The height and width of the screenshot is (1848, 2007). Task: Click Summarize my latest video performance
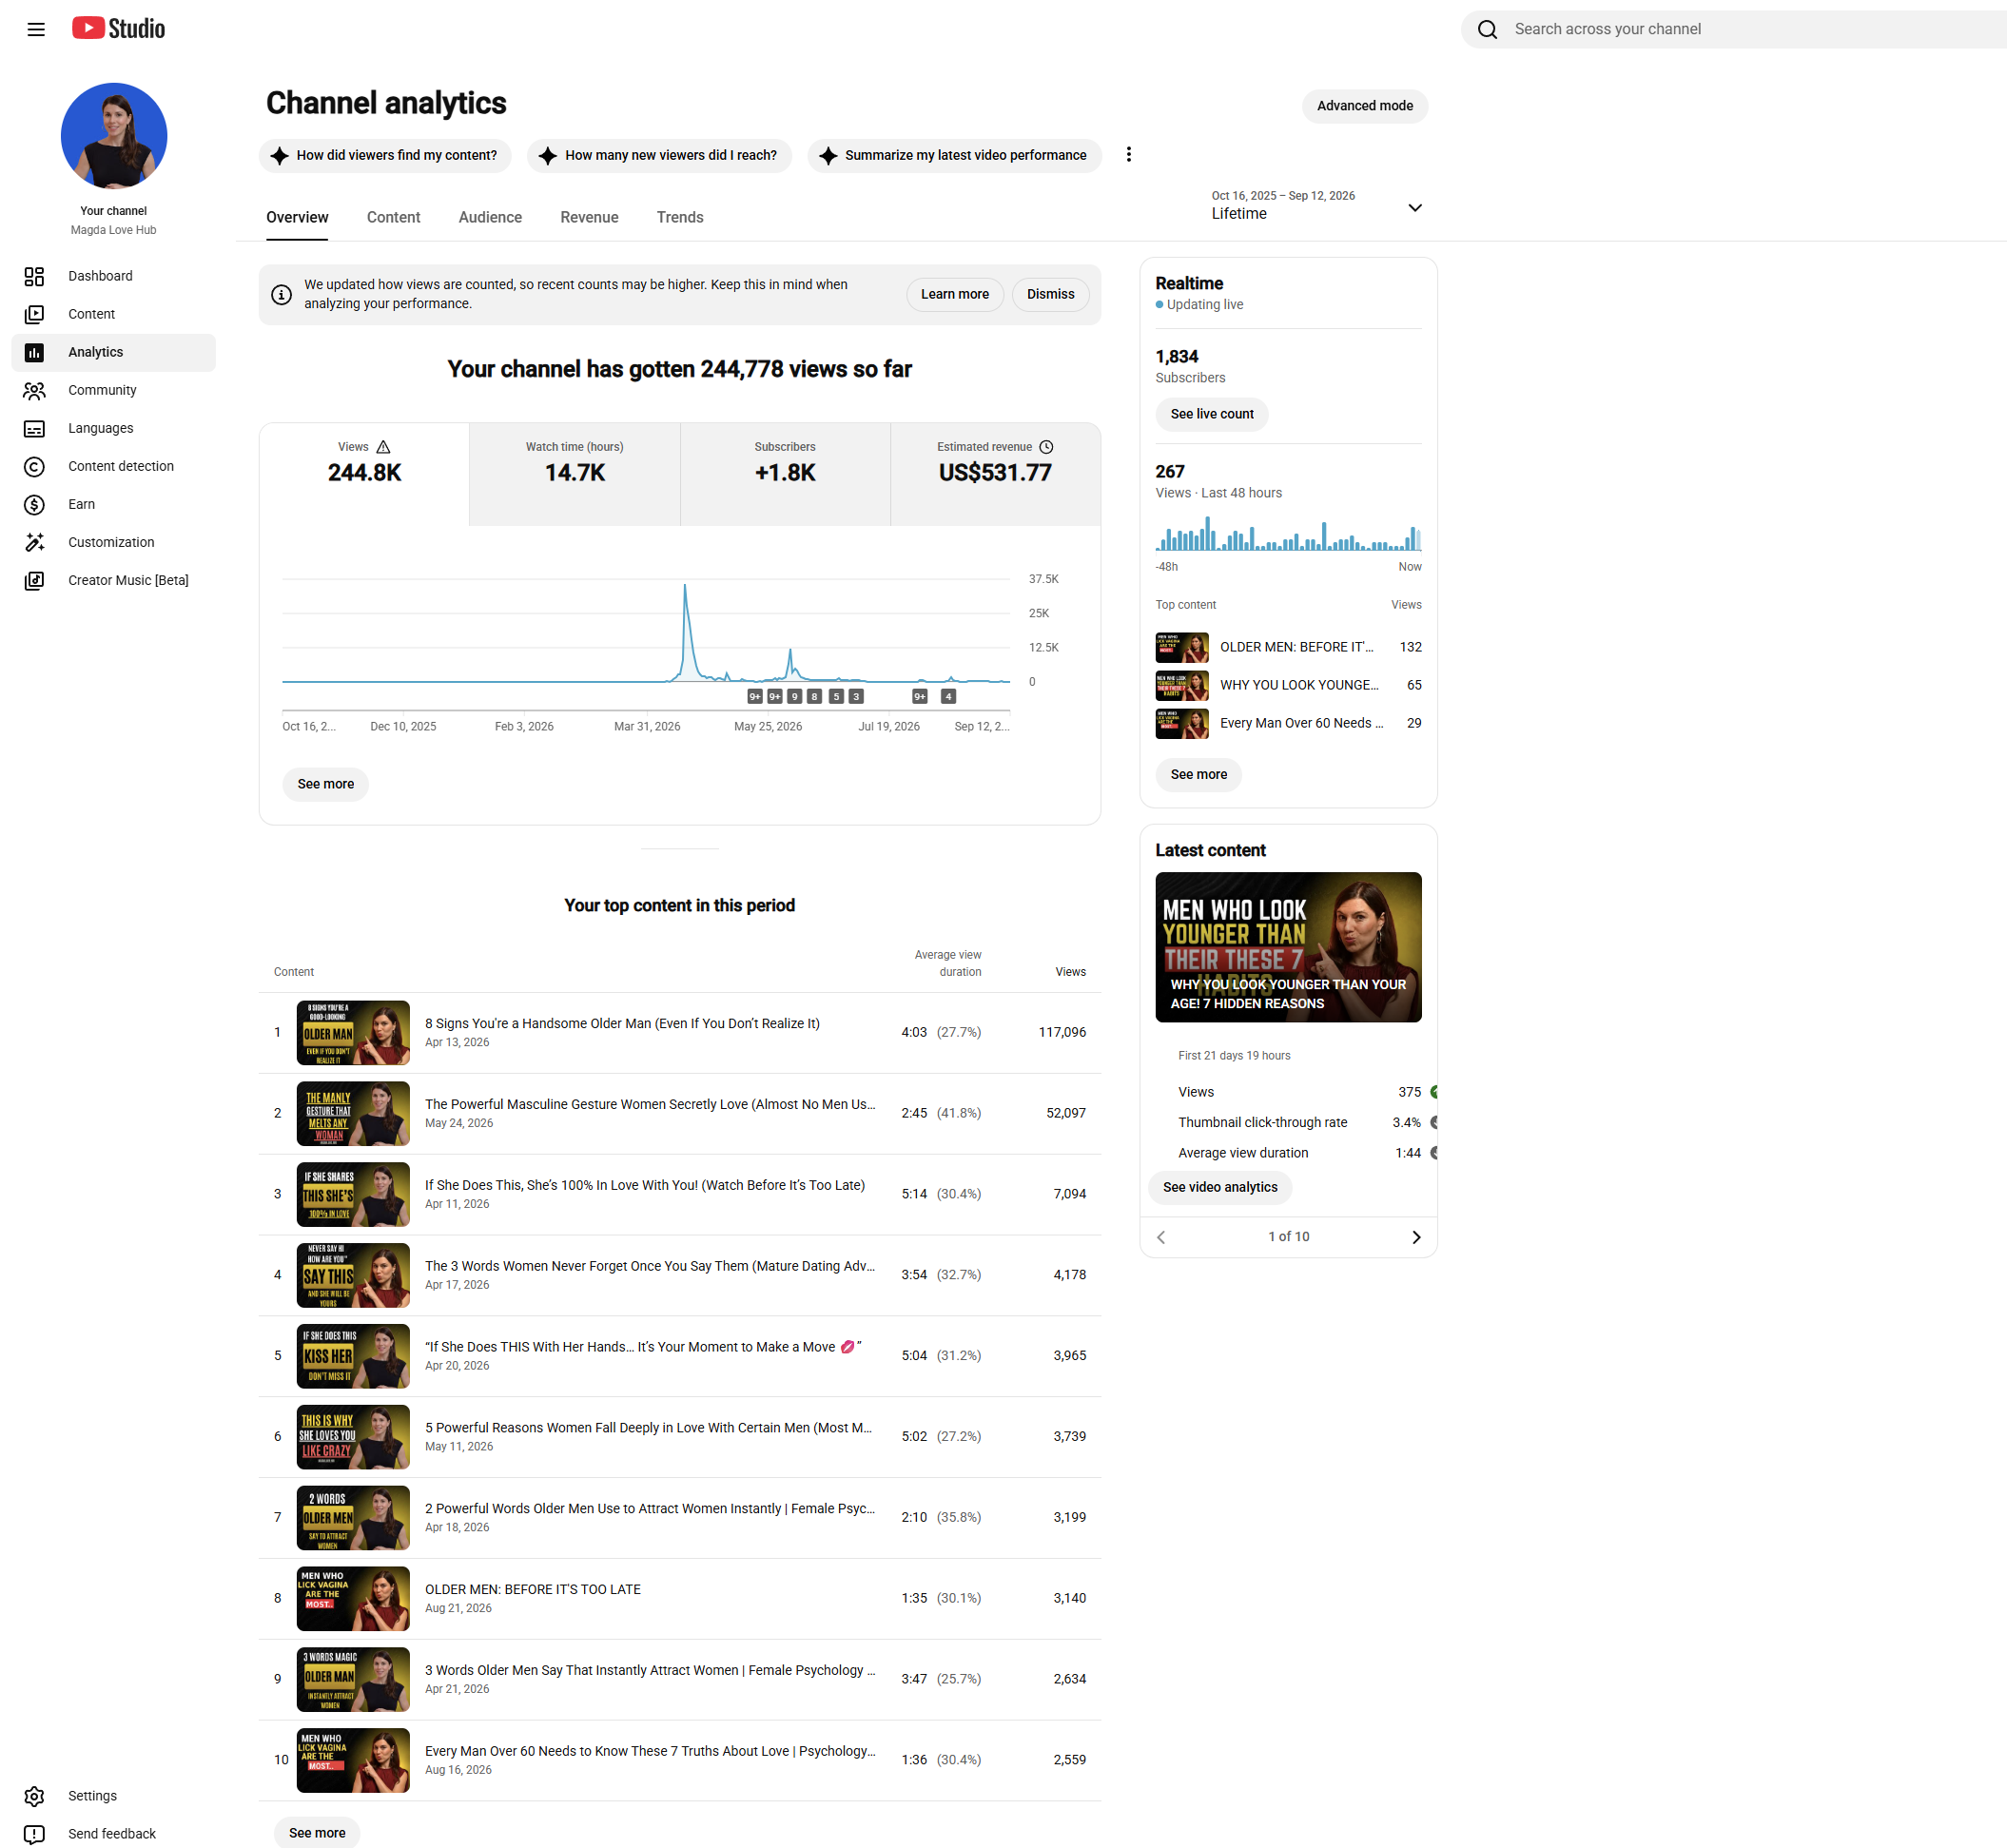point(954,155)
